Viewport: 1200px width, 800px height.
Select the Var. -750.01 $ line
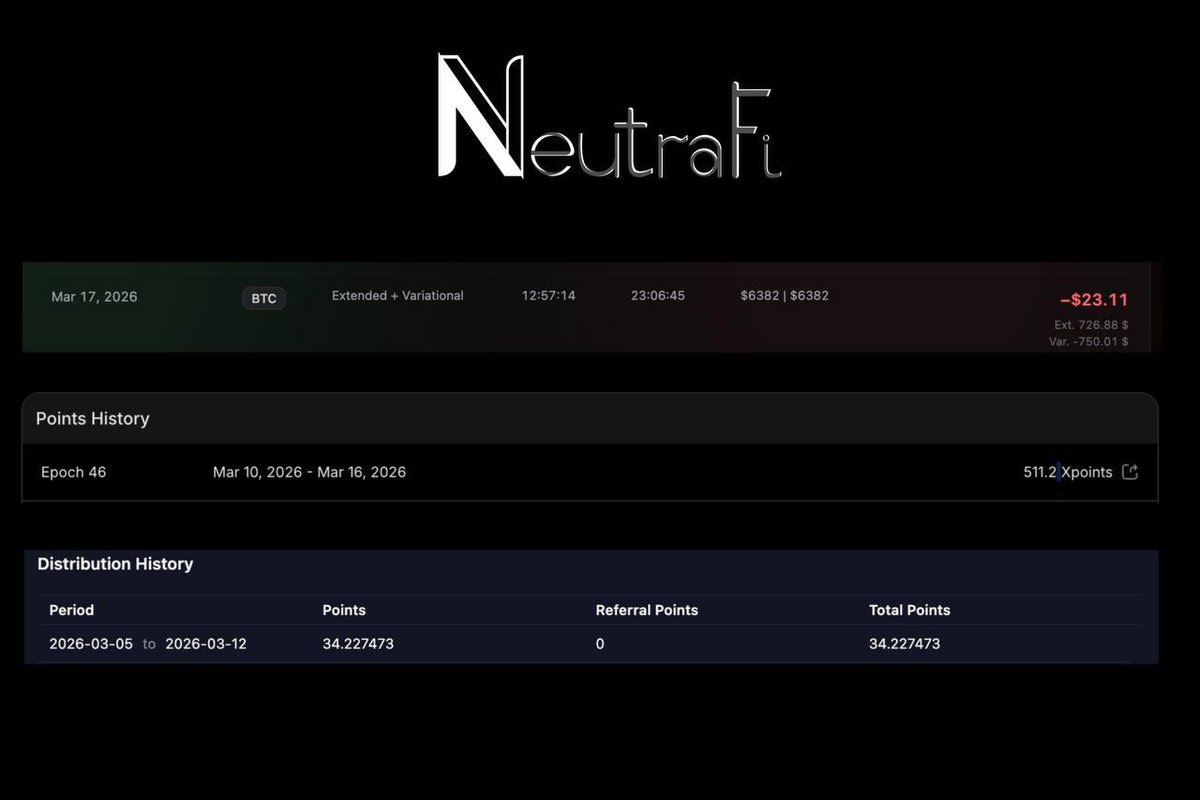pos(1088,341)
